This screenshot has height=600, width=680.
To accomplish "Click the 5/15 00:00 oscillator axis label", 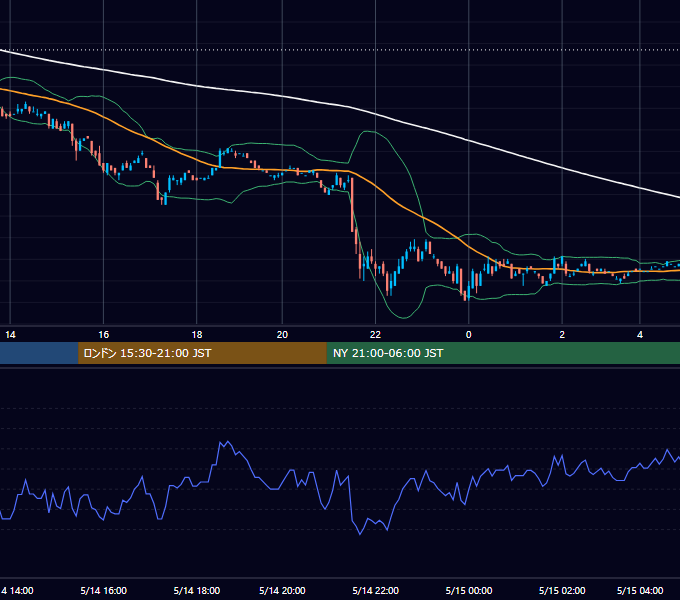I will pos(469,590).
